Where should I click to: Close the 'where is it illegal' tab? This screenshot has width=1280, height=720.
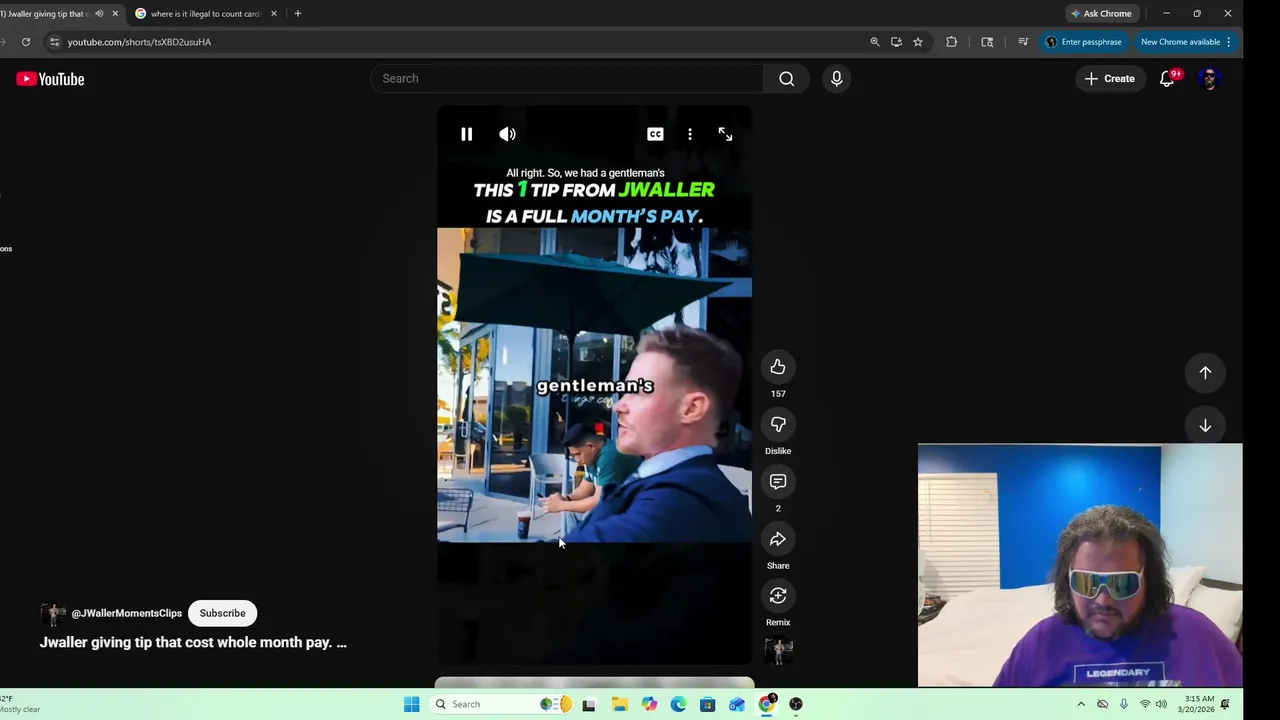(x=273, y=14)
